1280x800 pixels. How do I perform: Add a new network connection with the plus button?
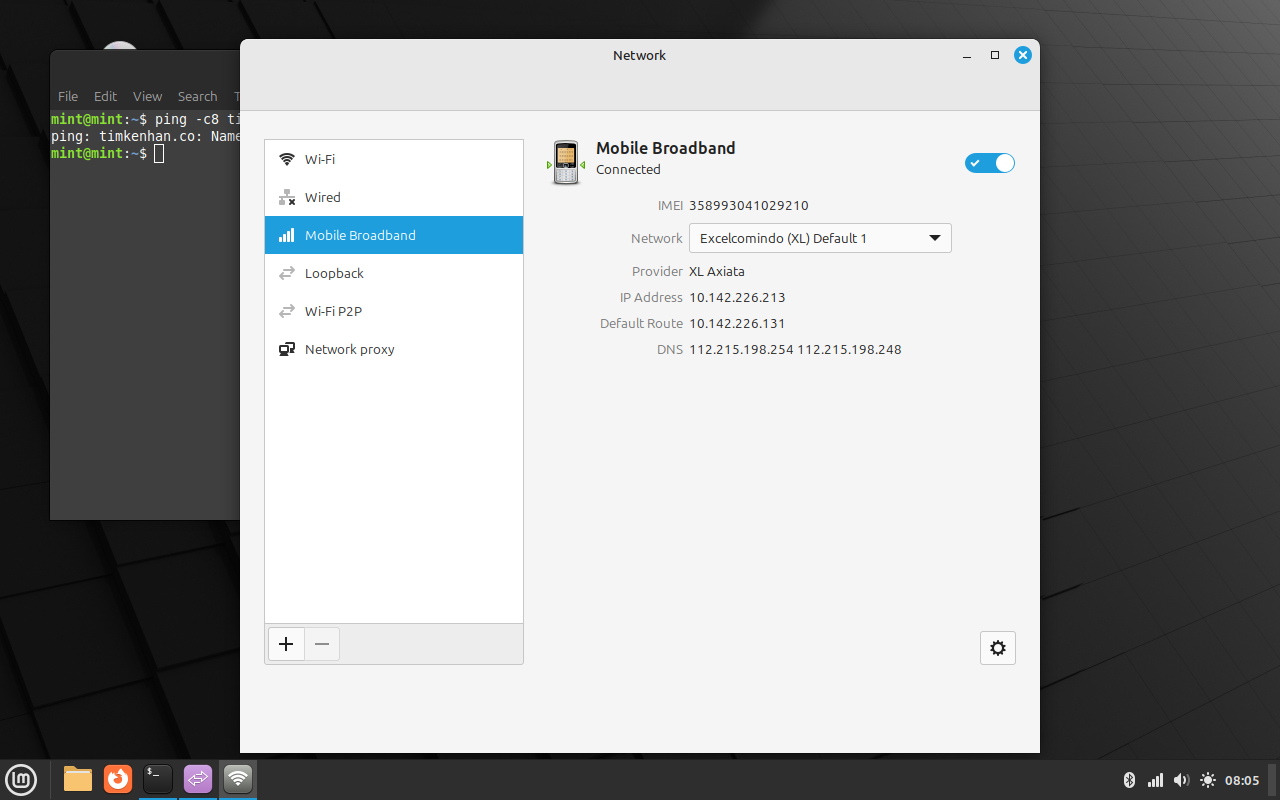click(x=286, y=644)
